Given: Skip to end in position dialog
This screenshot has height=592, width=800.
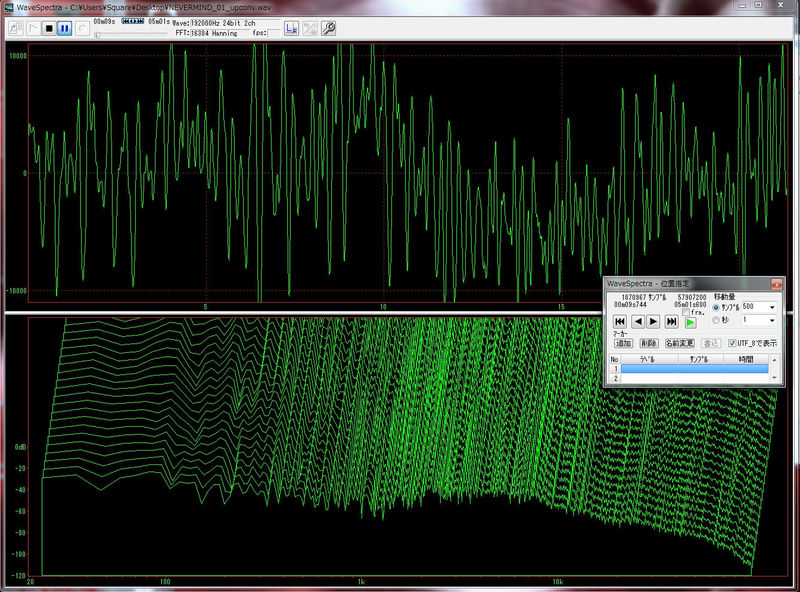Looking at the screenshot, I should click(672, 321).
